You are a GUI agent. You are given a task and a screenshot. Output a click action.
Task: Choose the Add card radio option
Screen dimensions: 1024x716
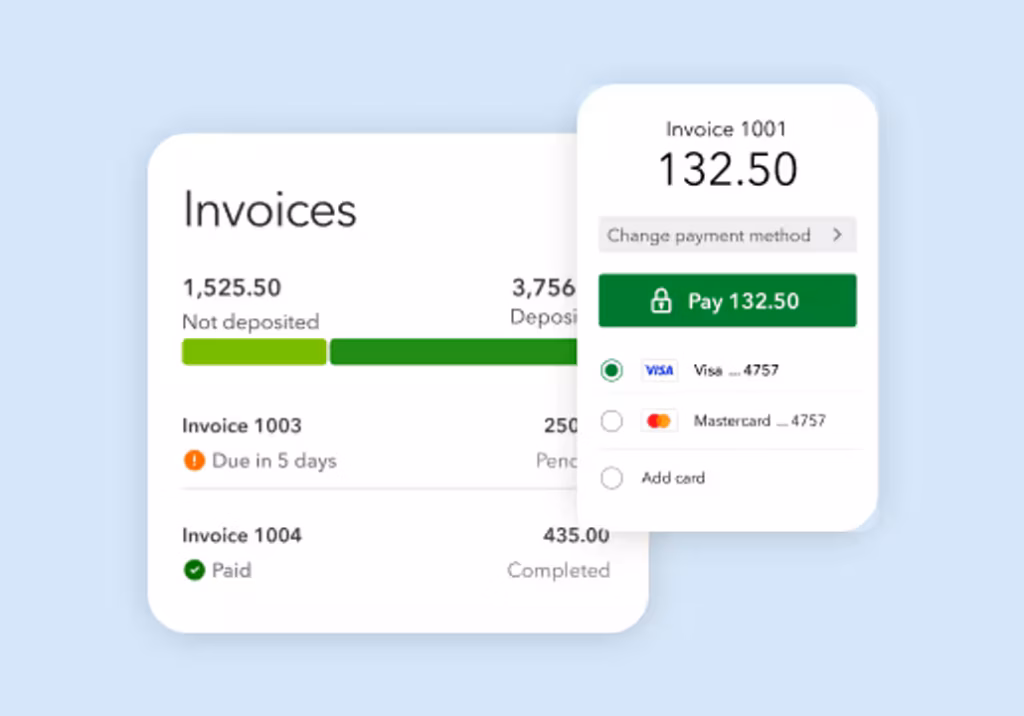(x=611, y=478)
